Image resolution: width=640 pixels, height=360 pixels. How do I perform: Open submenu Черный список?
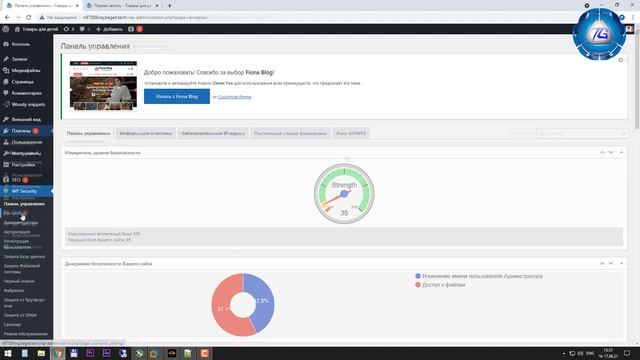(x=19, y=281)
